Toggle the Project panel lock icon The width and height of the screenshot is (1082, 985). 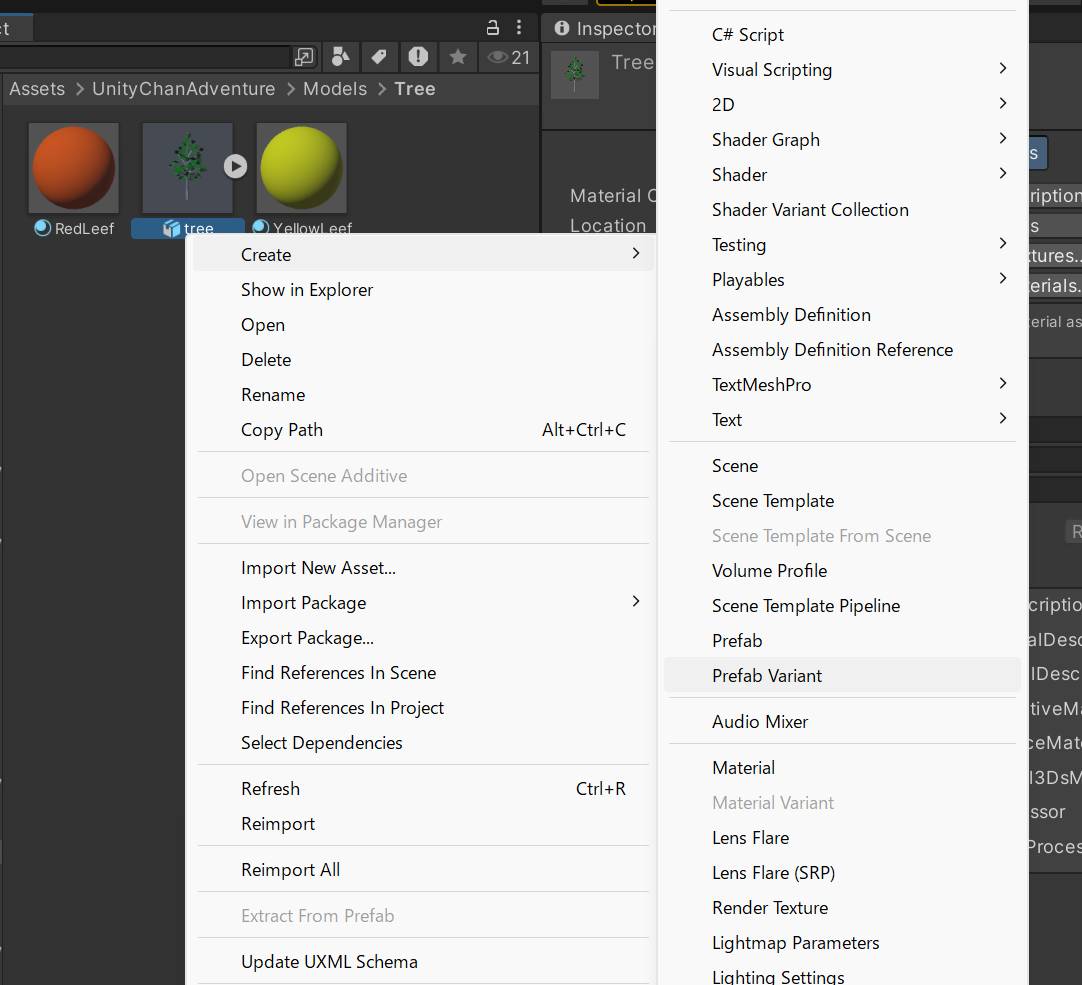[x=492, y=27]
